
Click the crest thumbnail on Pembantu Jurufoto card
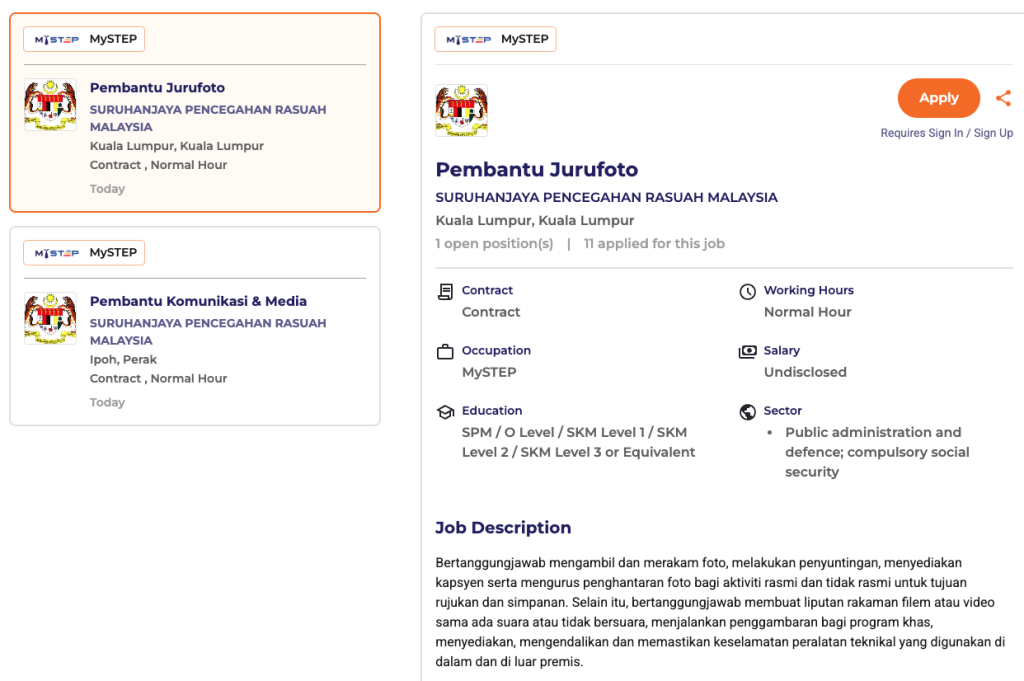point(50,105)
